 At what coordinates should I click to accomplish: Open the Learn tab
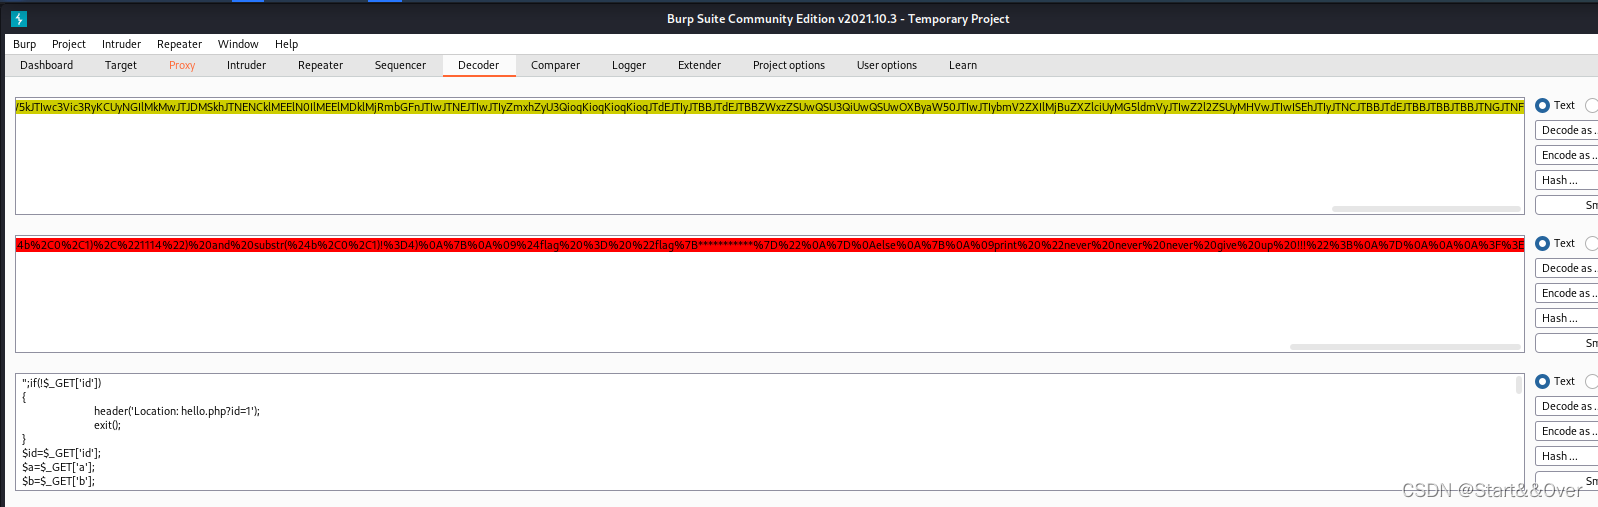point(963,65)
